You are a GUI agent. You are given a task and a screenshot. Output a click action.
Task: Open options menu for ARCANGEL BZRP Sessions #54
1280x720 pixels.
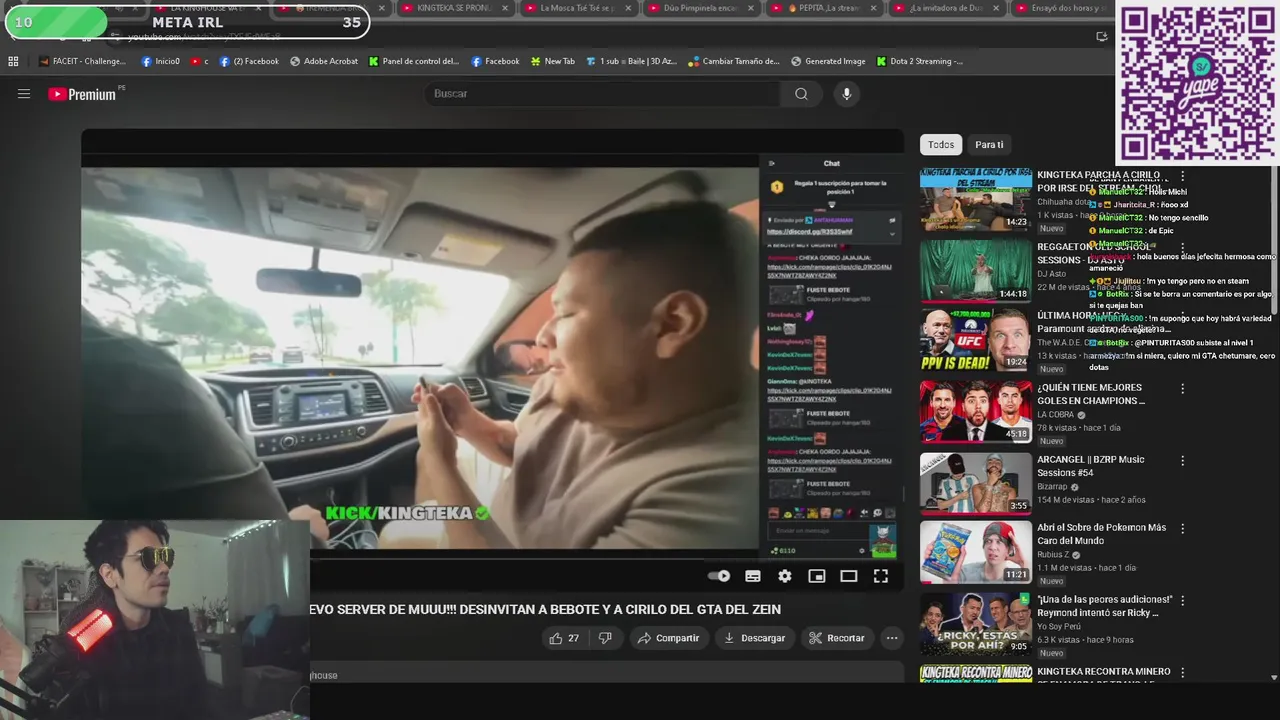point(1183,460)
